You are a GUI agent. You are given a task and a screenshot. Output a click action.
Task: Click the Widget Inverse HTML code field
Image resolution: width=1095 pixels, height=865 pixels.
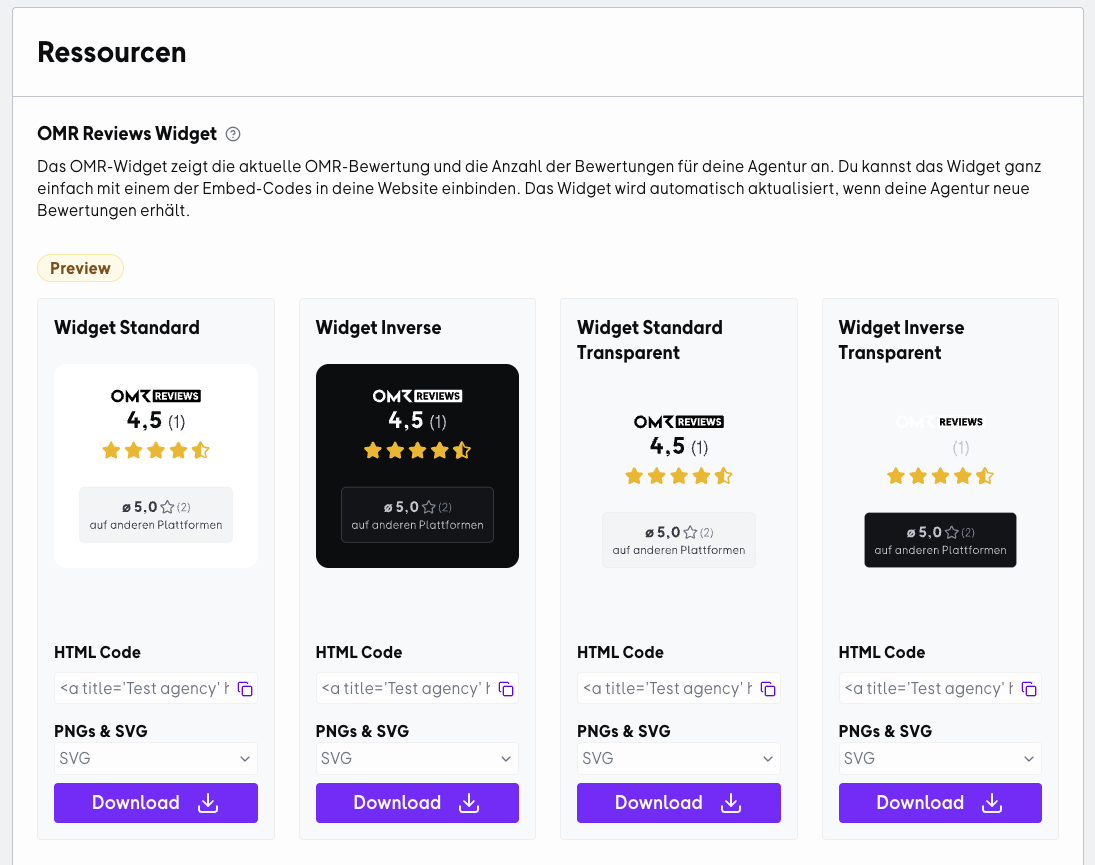[406, 688]
